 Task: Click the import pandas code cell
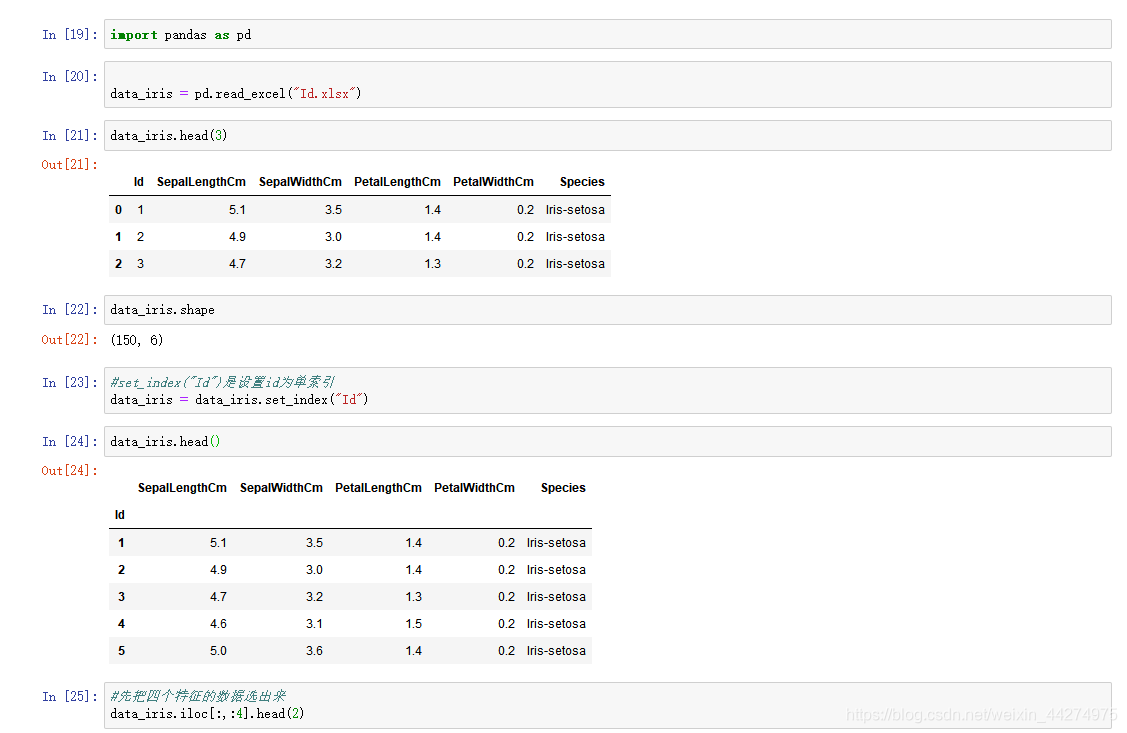pos(607,34)
